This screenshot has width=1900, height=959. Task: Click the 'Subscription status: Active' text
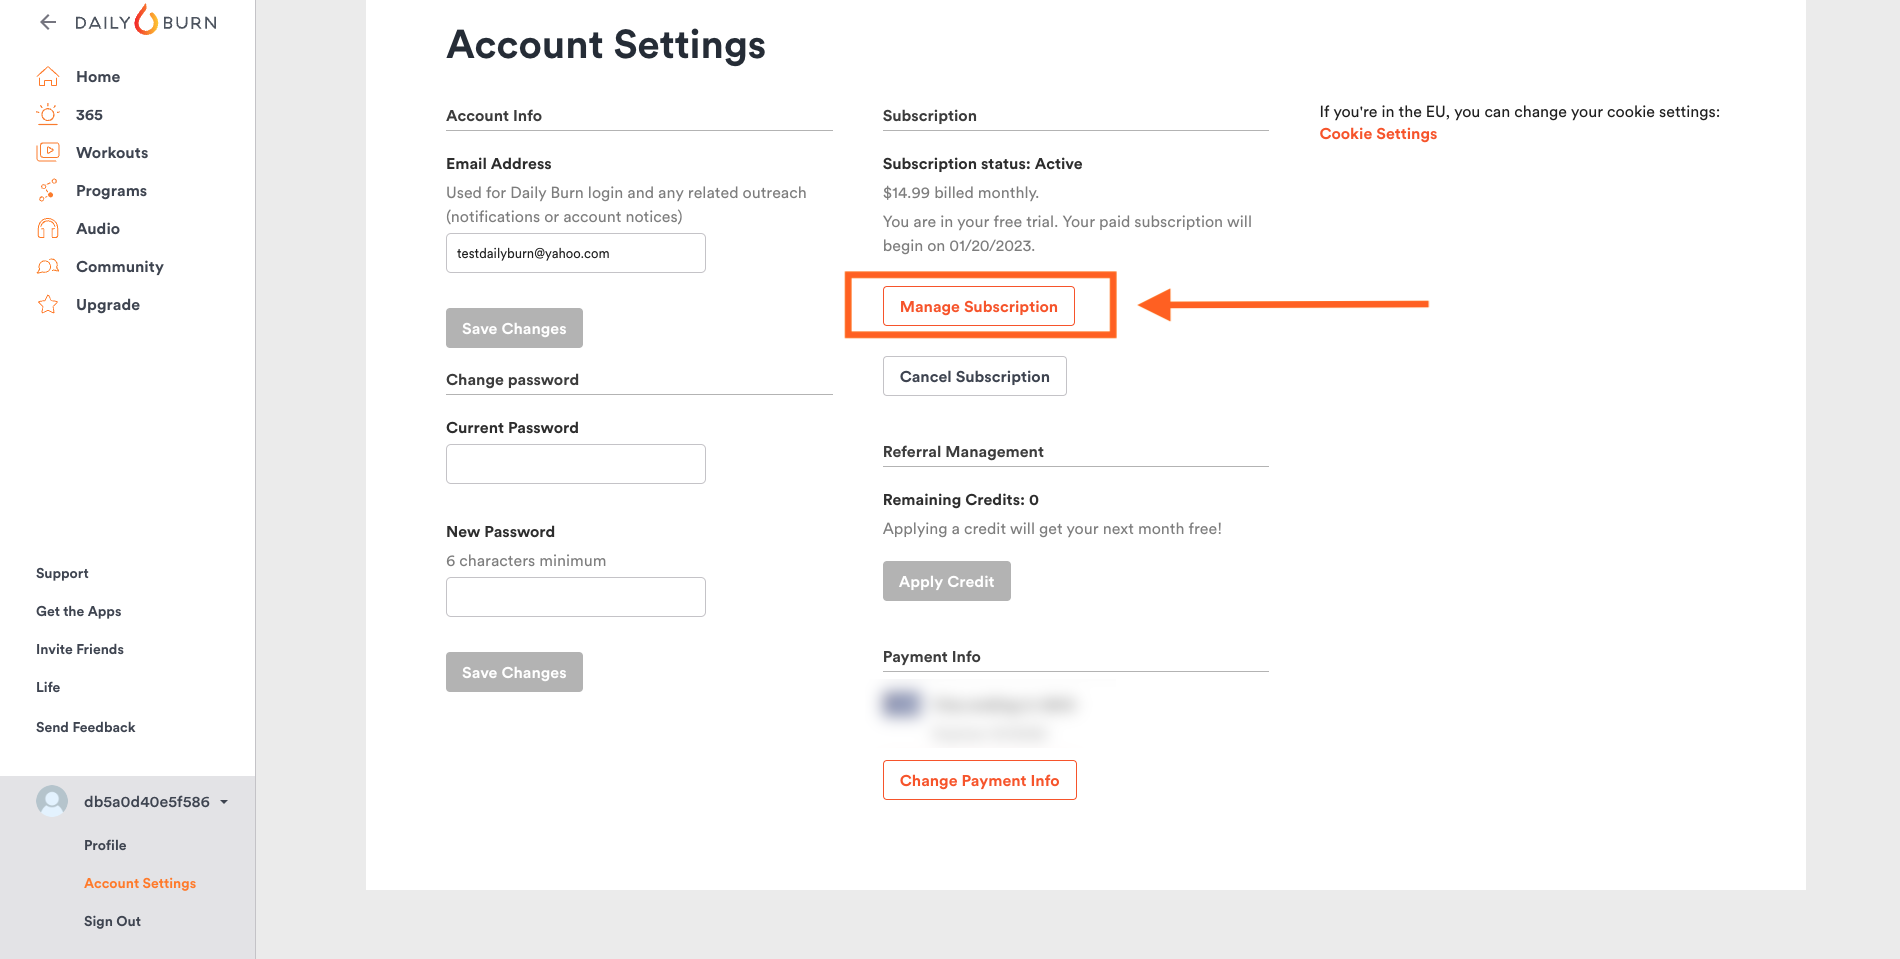(982, 164)
